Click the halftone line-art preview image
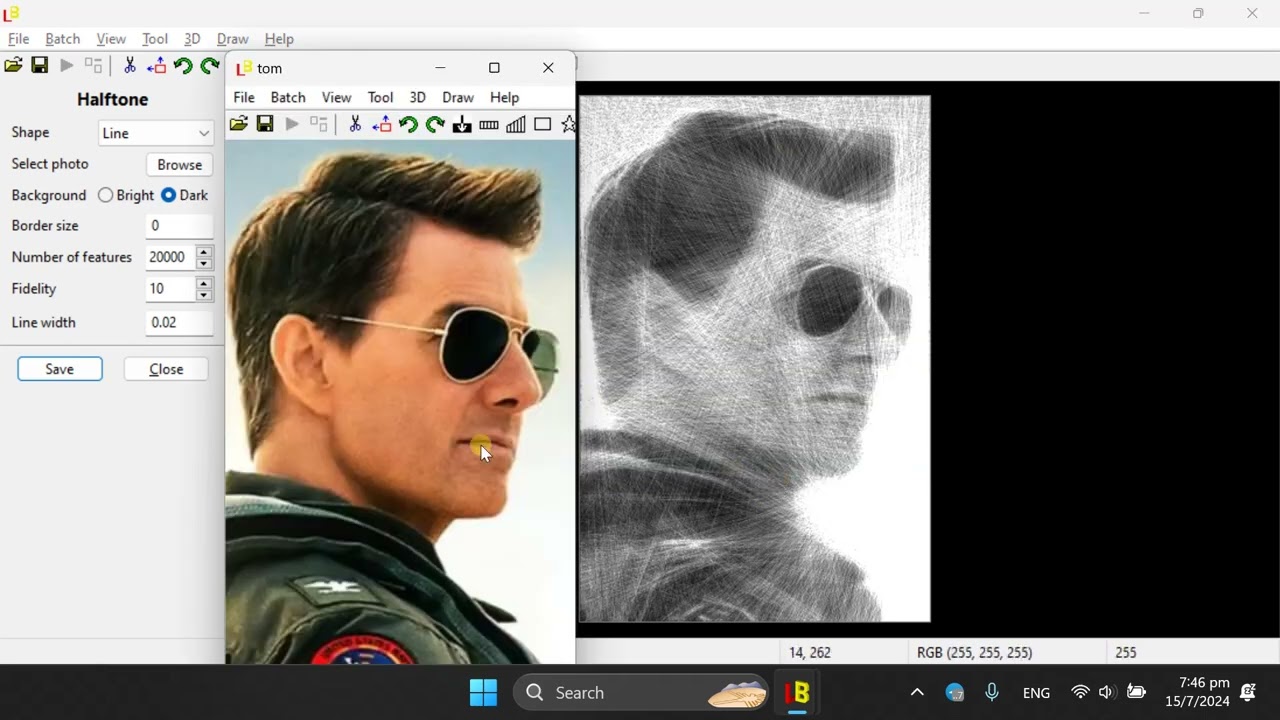1280x720 pixels. 755,359
